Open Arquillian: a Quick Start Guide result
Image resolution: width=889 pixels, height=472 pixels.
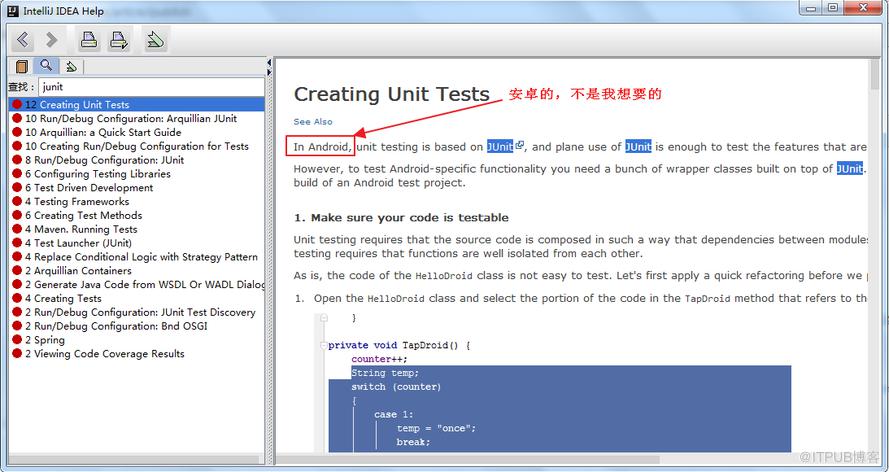click(103, 132)
